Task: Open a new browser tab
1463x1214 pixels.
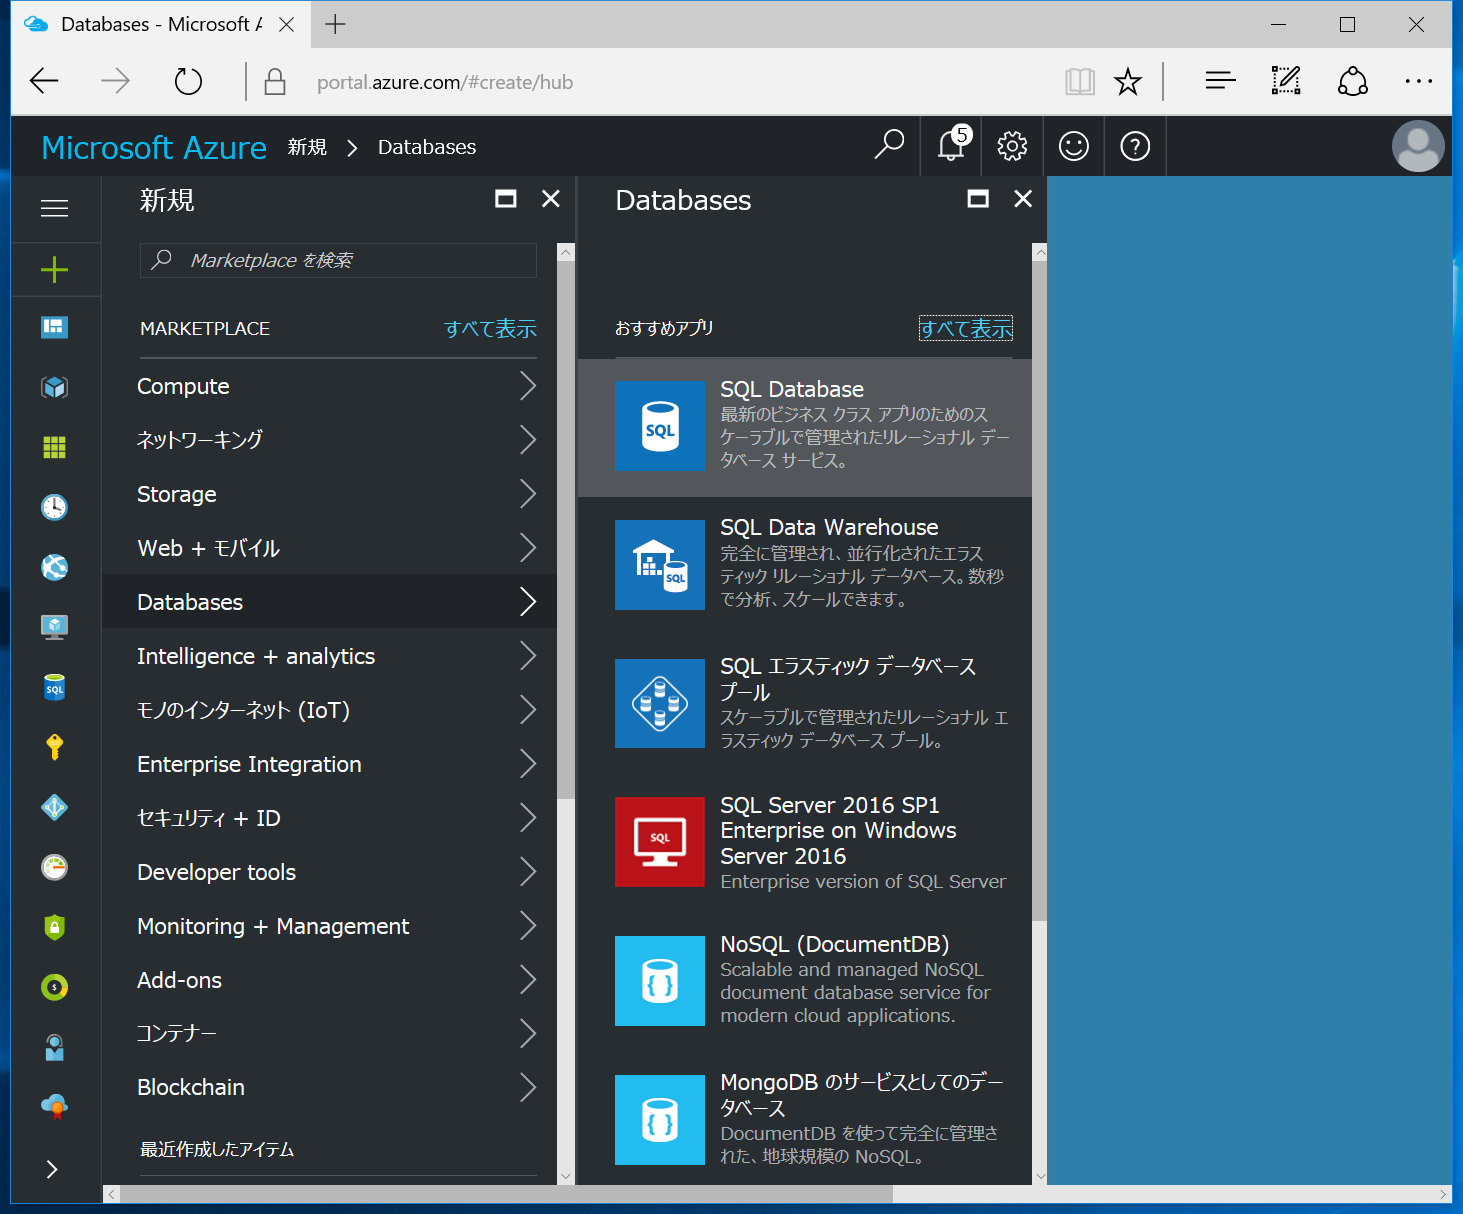Action: pos(335,24)
